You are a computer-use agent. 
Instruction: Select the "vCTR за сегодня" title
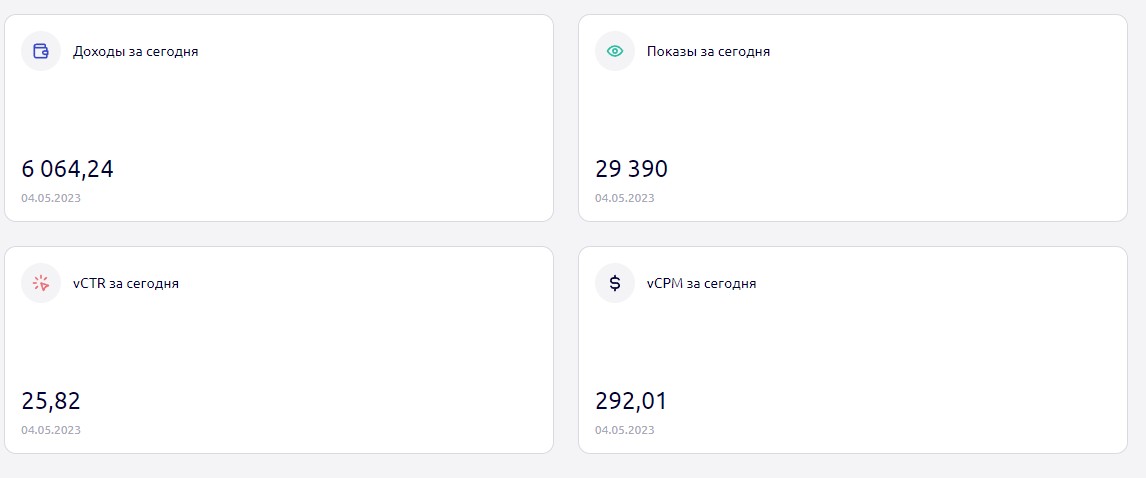point(126,284)
